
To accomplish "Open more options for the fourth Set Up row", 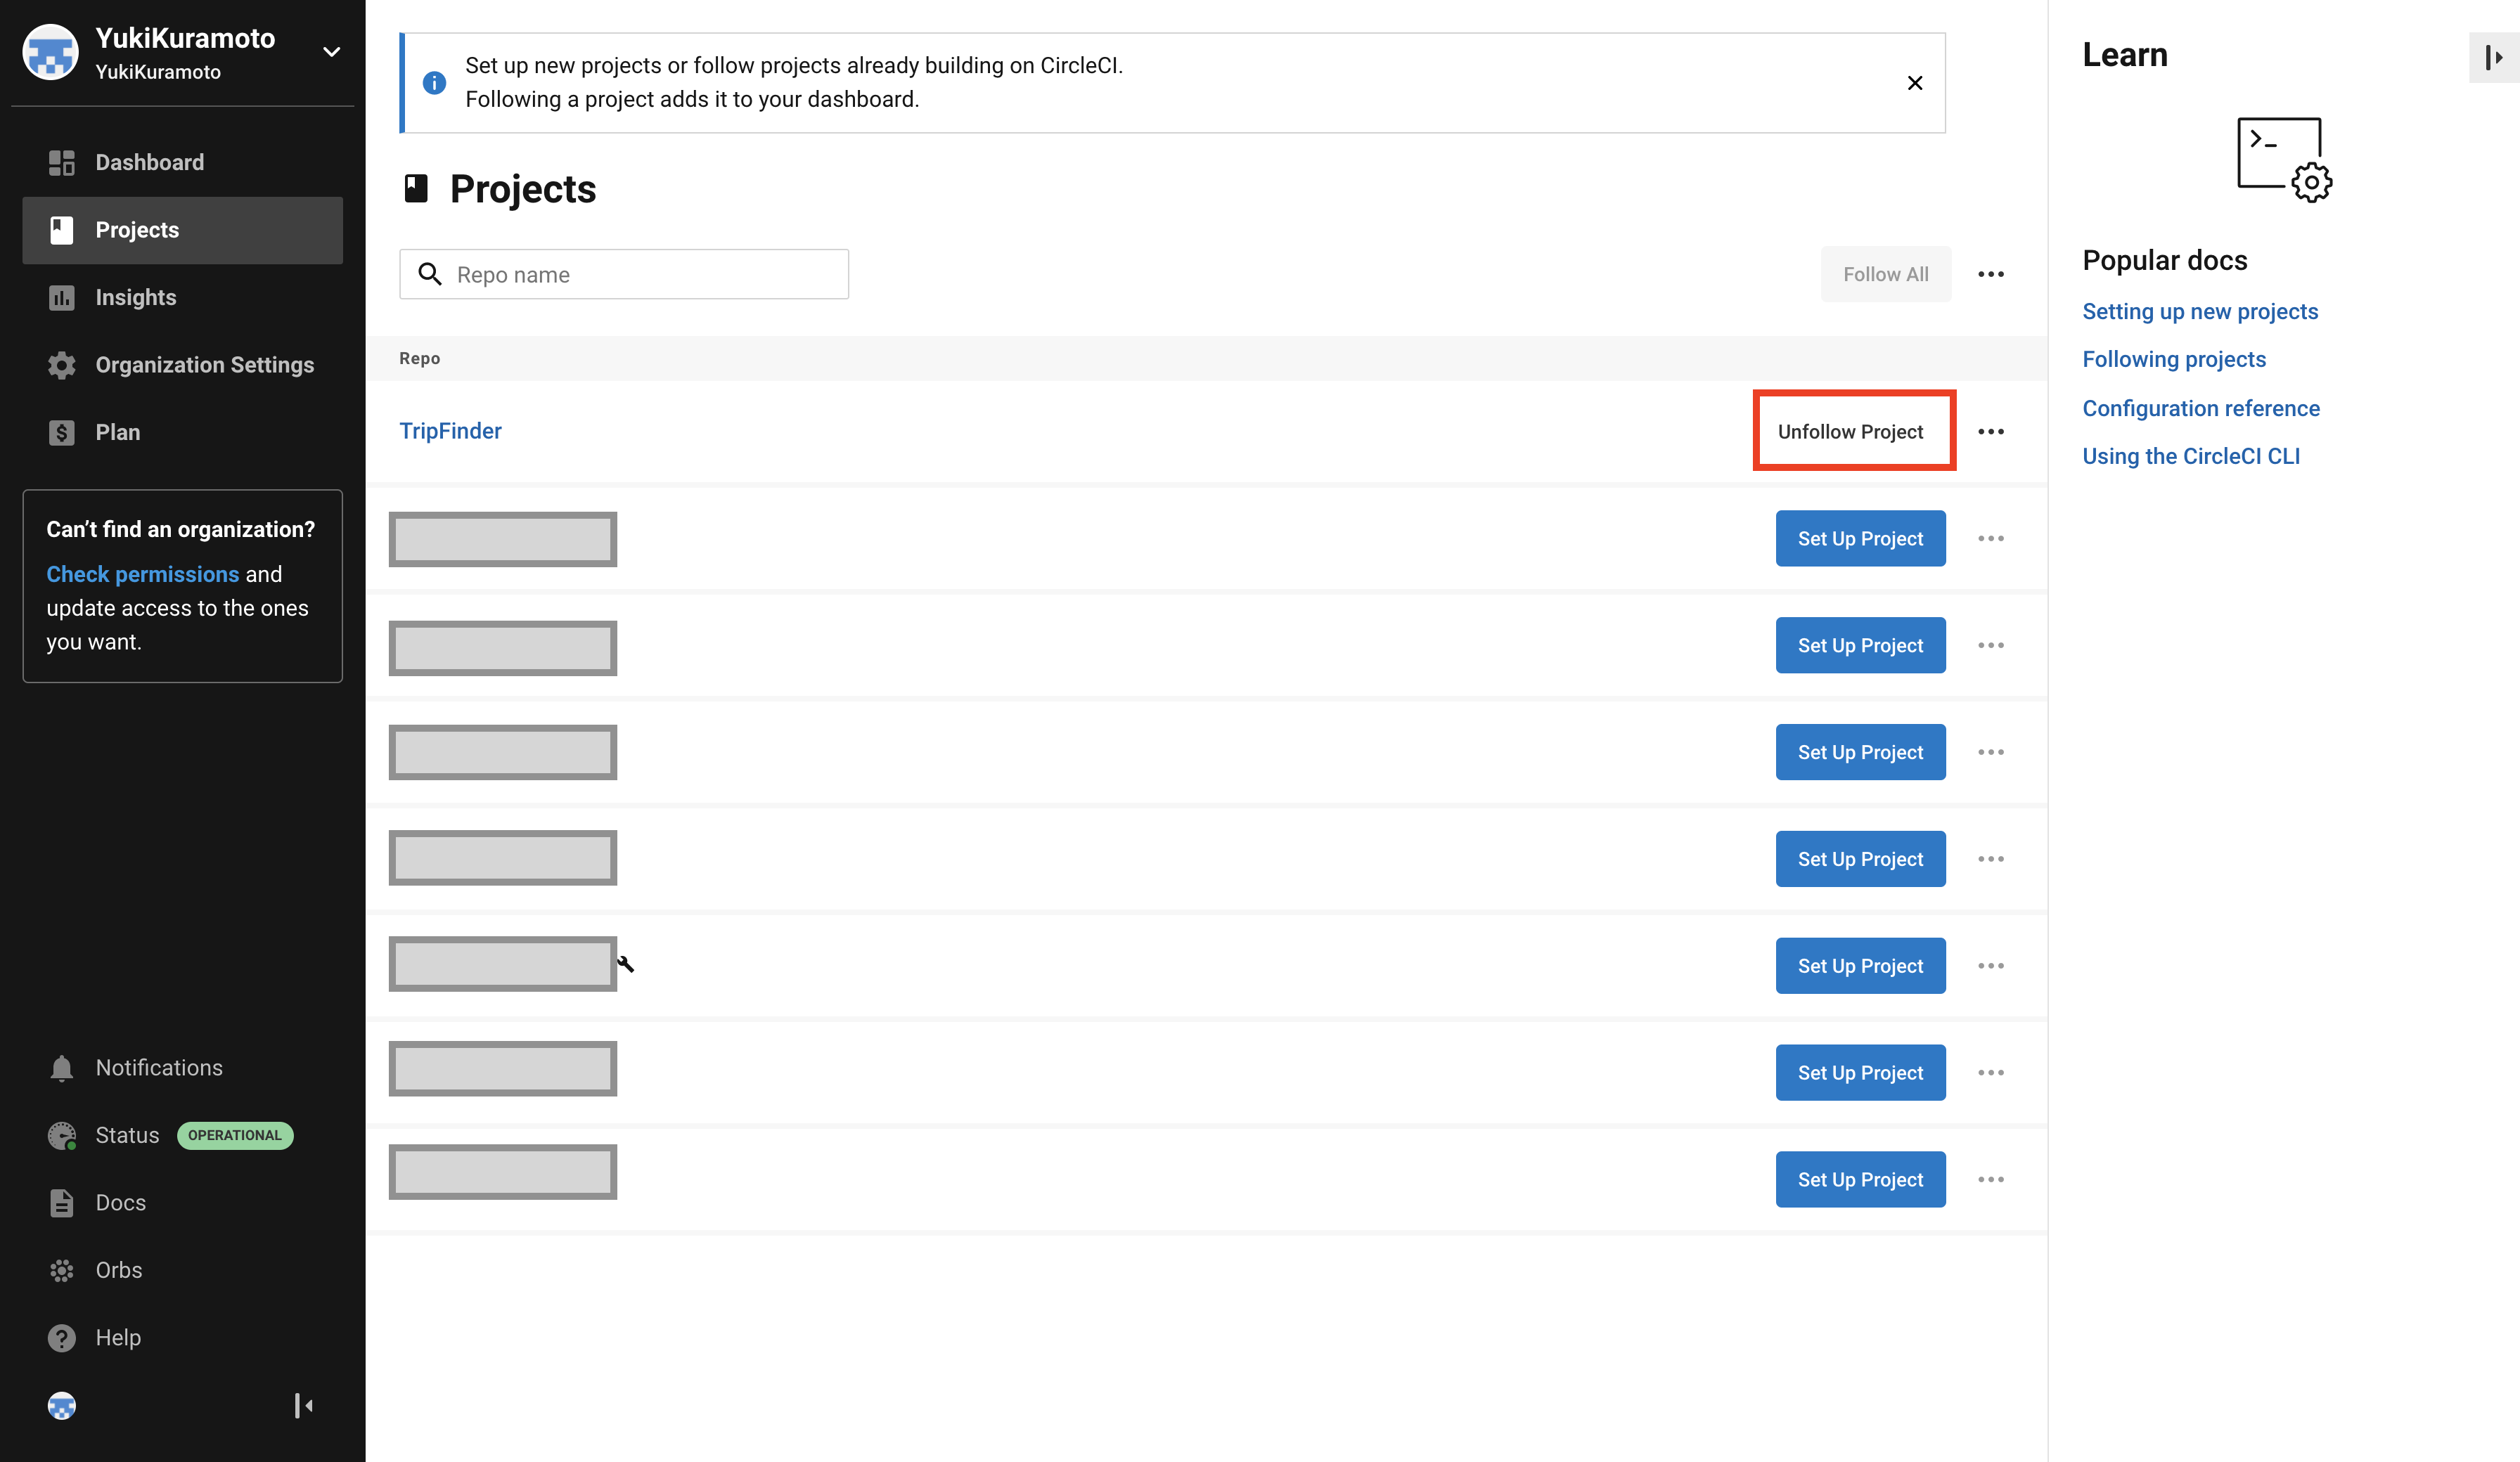I will tap(1990, 859).
